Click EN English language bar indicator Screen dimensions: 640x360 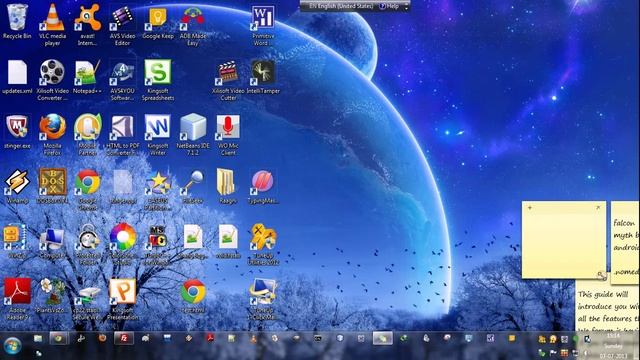[x=341, y=6]
